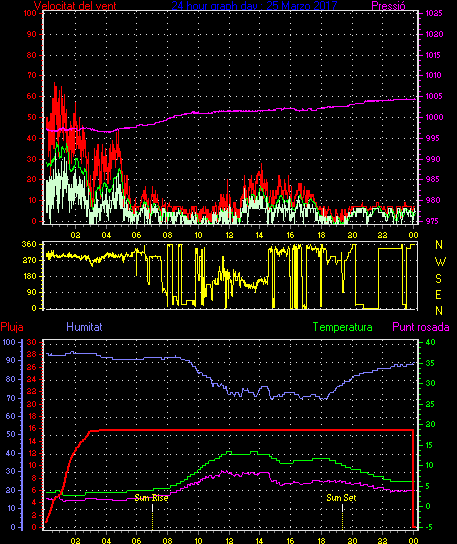
Task: Click the 'Velocitat del vent' title label
Action: [x=75, y=6]
